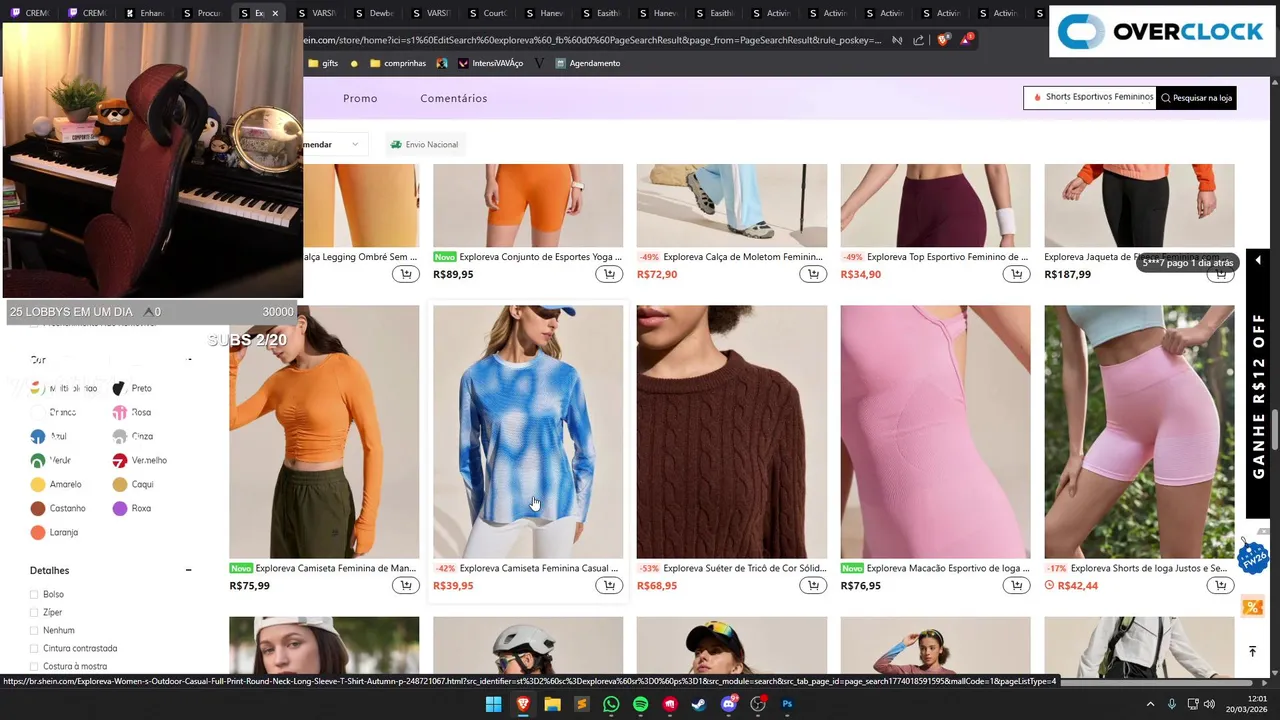Check the Costura à mostra filter
This screenshot has height=720, width=1280.
tap(34, 666)
